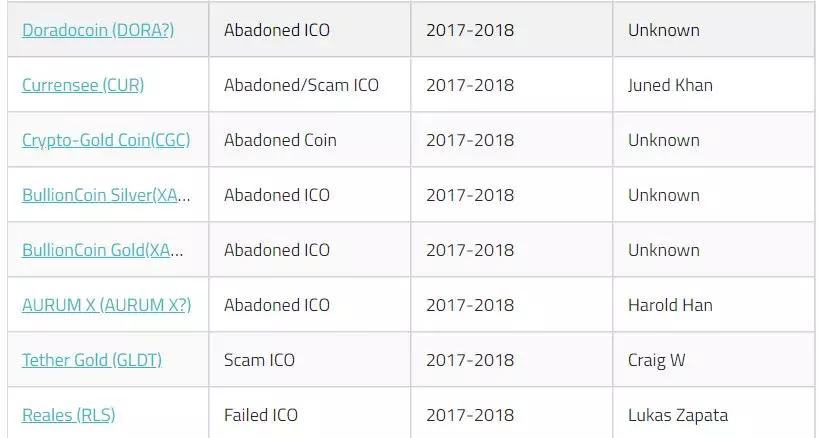Click the Failed ICO status cell
This screenshot has width=818, height=438.
[261, 415]
